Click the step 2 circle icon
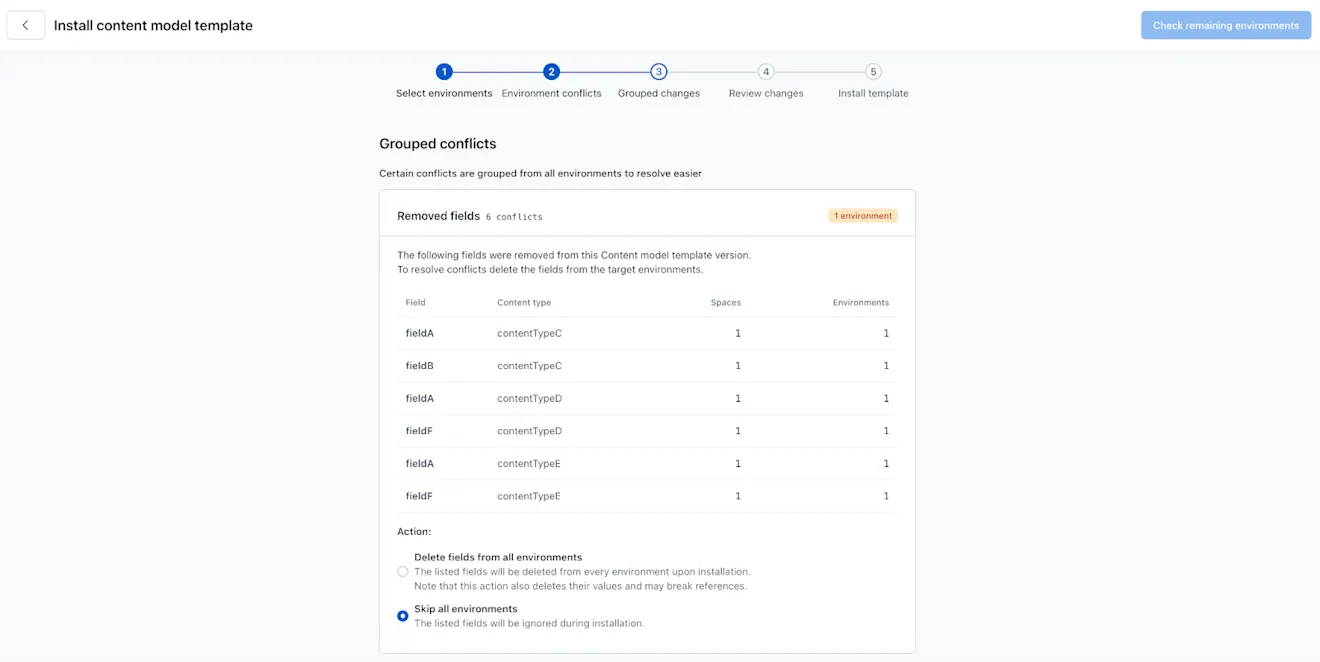1320x662 pixels. pyautogui.click(x=551, y=71)
